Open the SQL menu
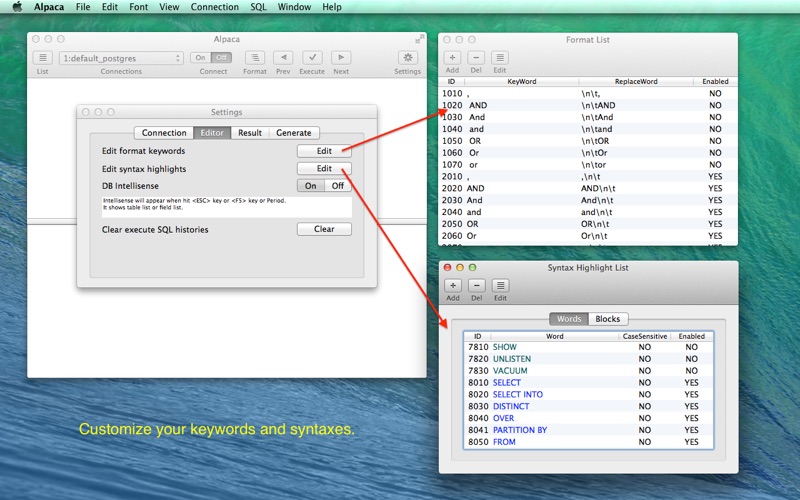Viewport: 800px width, 500px height. tap(258, 7)
